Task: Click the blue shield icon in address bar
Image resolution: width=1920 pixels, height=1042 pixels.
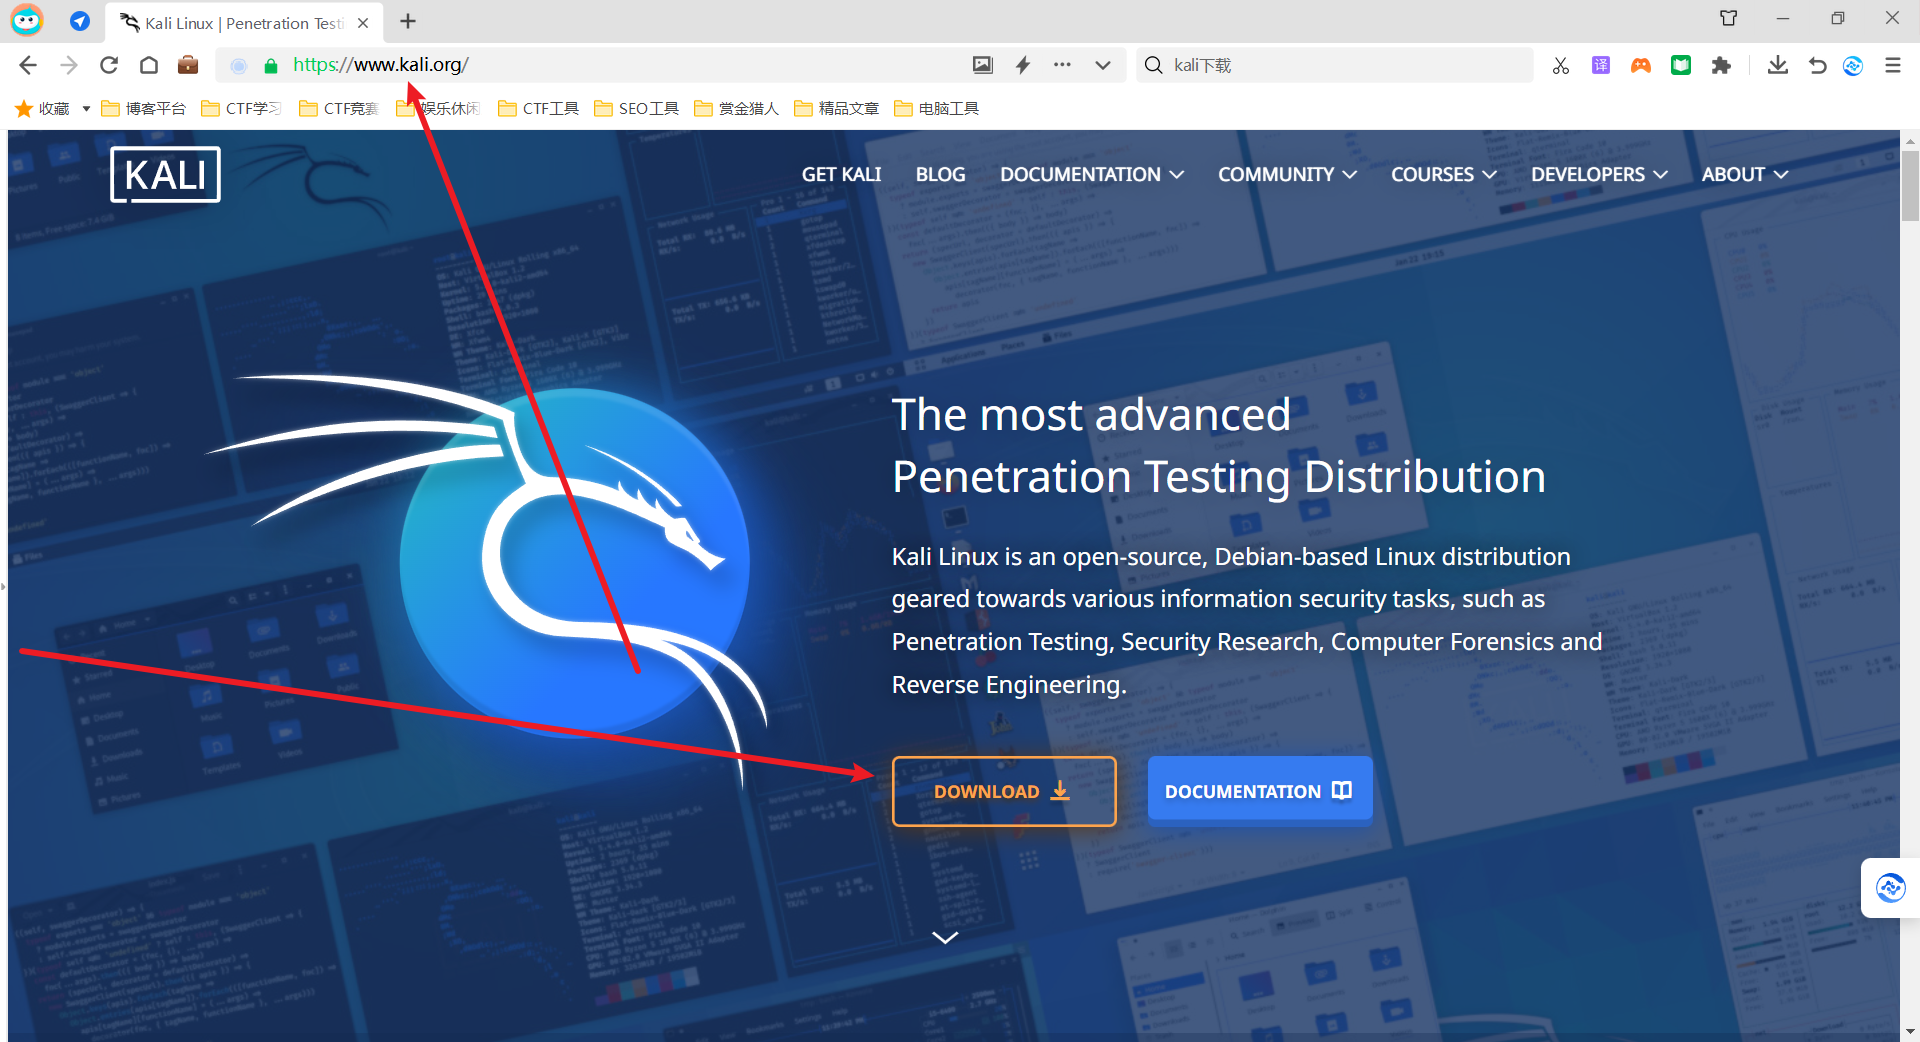Action: click(239, 66)
